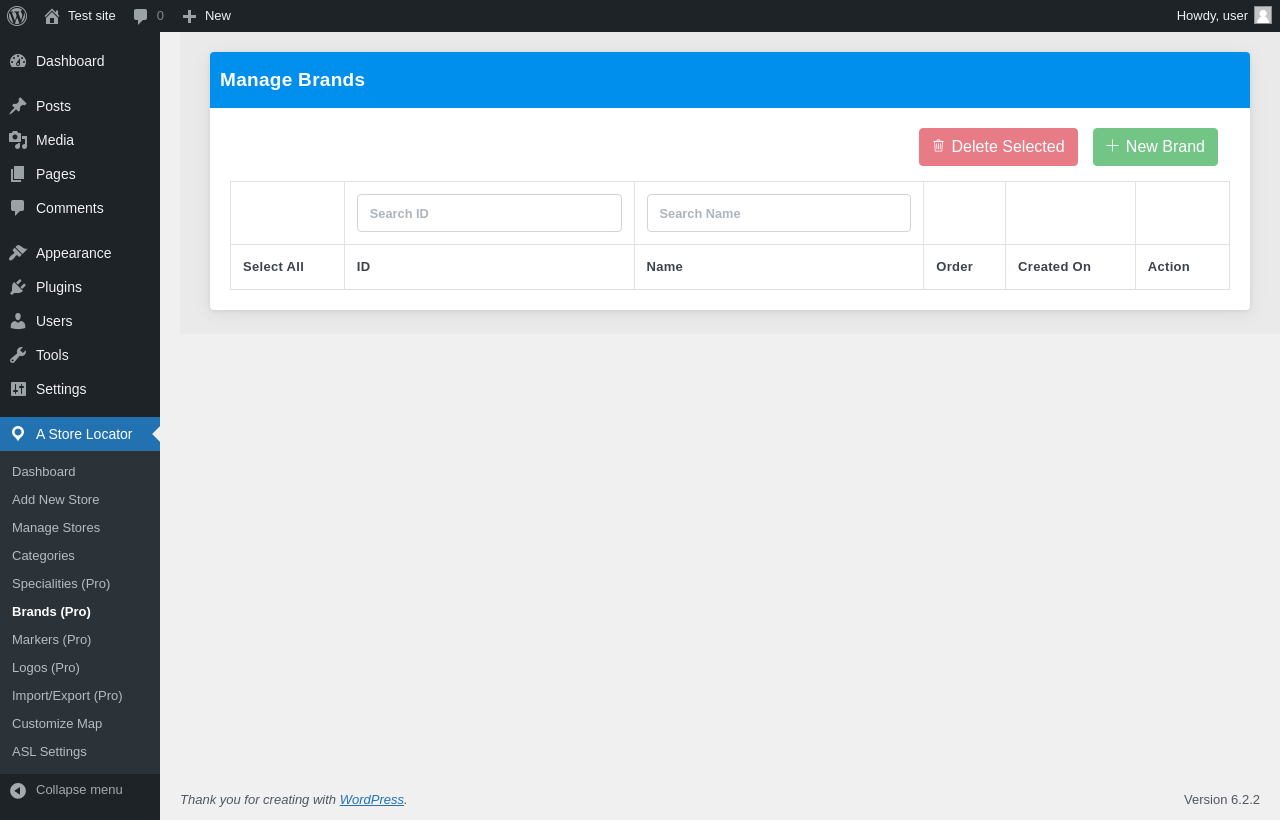The height and width of the screenshot is (820, 1280).
Task: Go to Add New Store submenu
Action: pyautogui.click(x=80, y=500)
